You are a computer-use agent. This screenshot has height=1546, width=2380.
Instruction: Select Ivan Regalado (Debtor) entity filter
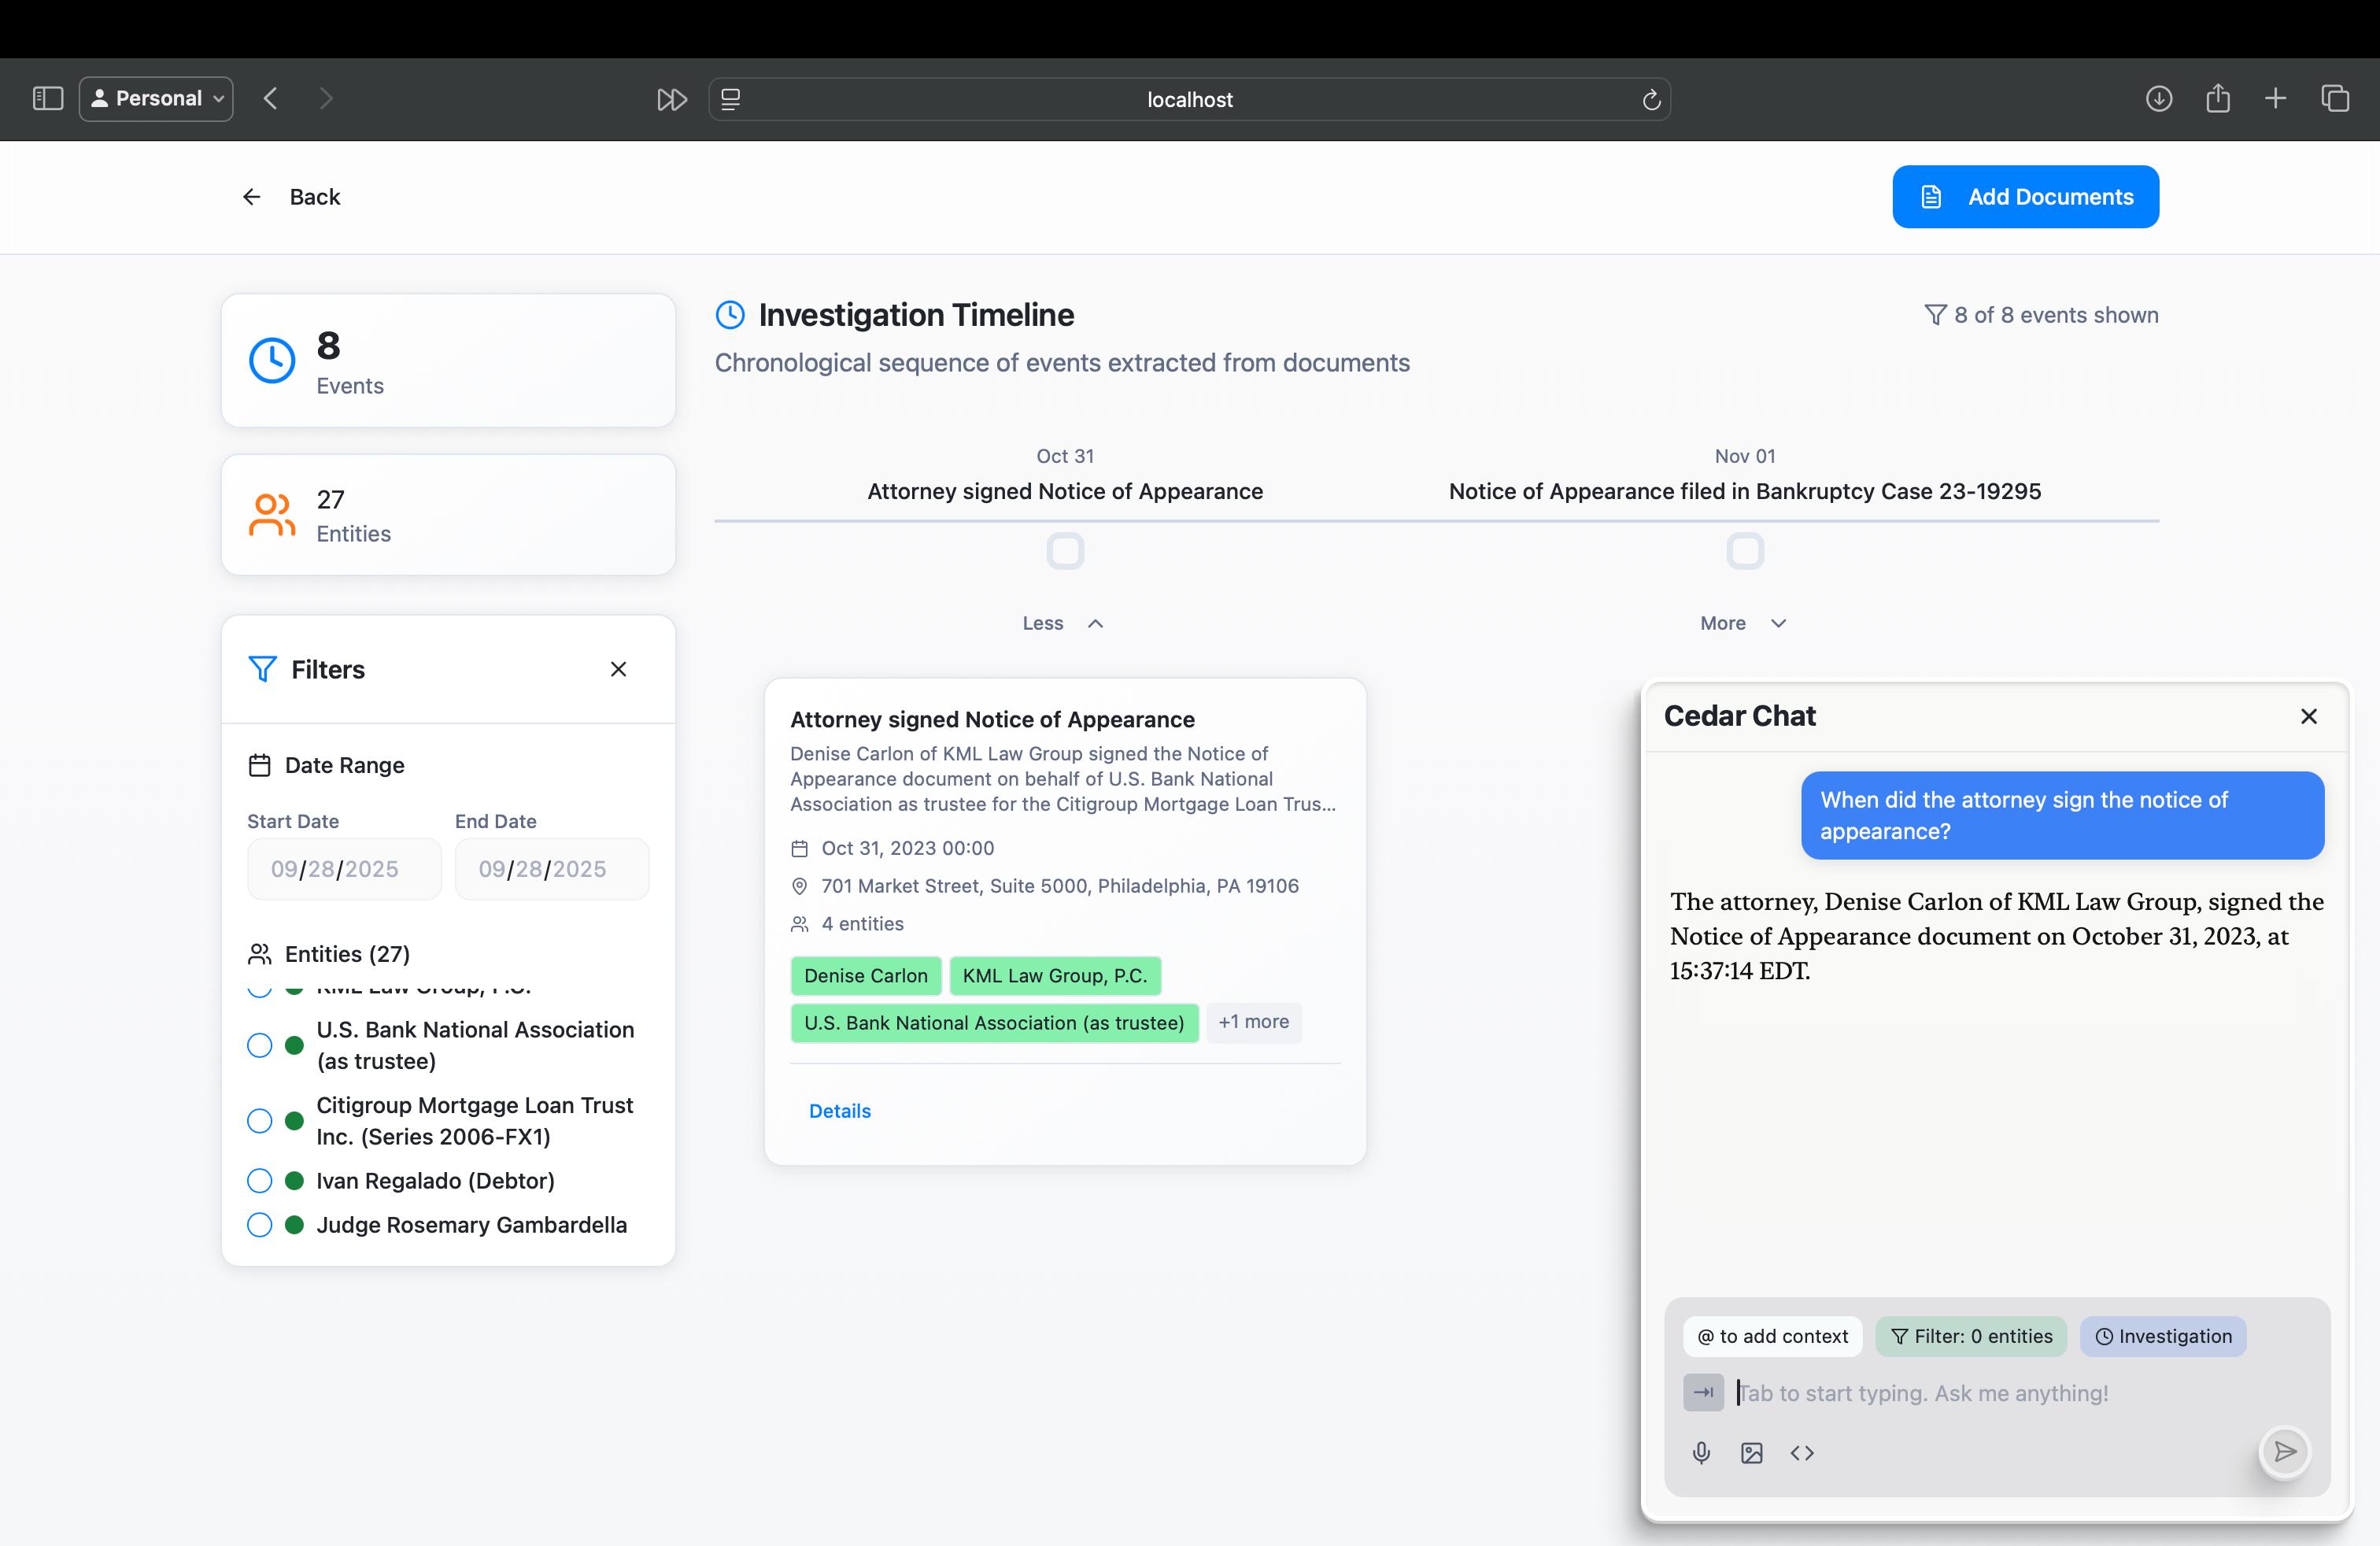[260, 1180]
